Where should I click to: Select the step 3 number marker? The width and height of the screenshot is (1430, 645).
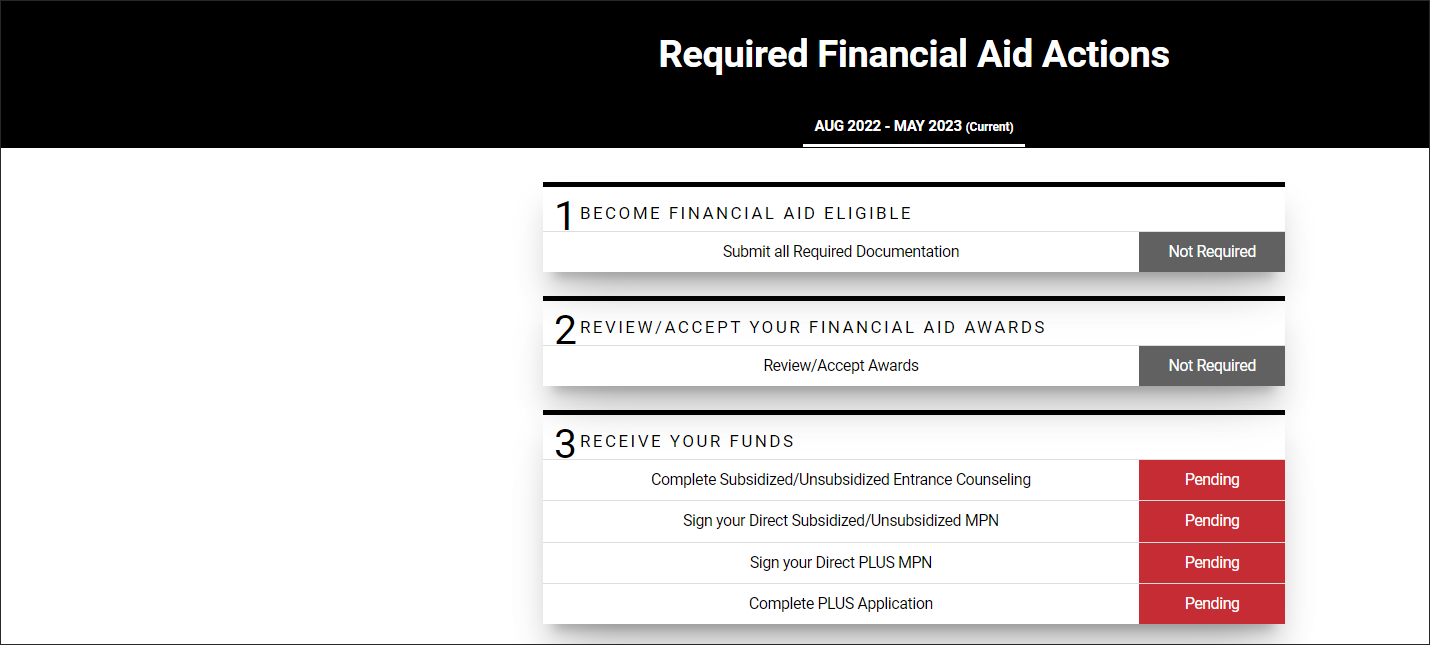(x=564, y=443)
